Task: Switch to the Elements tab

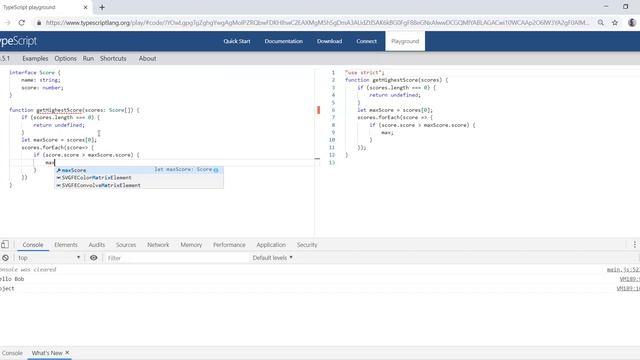Action: [66, 244]
